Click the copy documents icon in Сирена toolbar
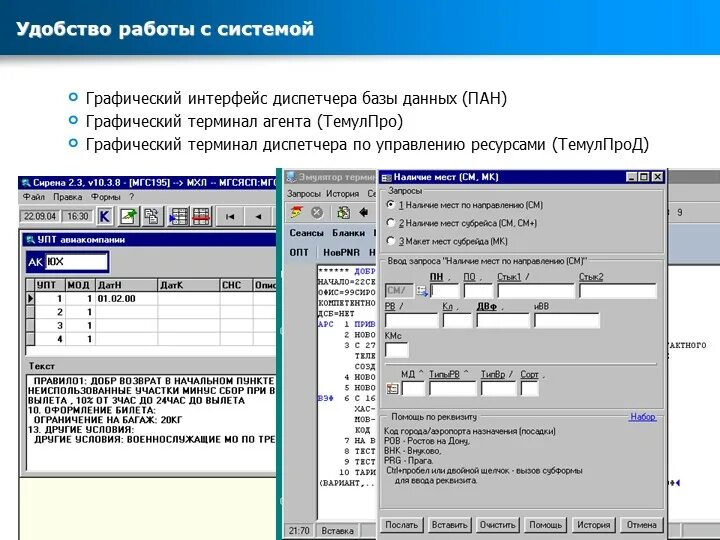Image resolution: width=720 pixels, height=540 pixels. [x=152, y=216]
